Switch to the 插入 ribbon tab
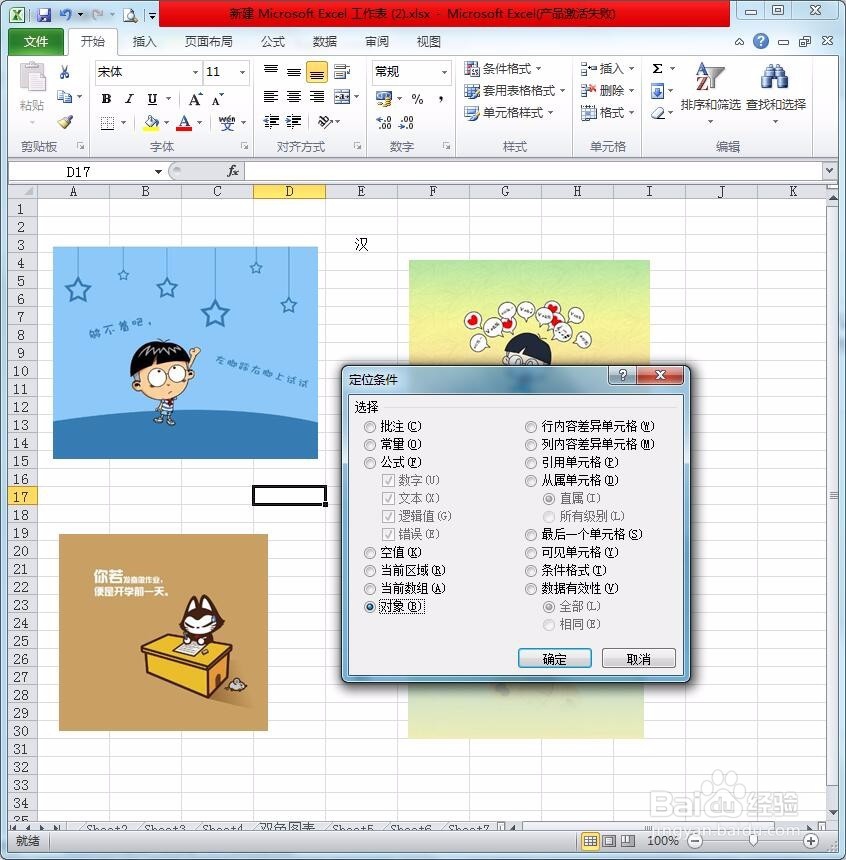This screenshot has height=860, width=846. click(x=144, y=42)
